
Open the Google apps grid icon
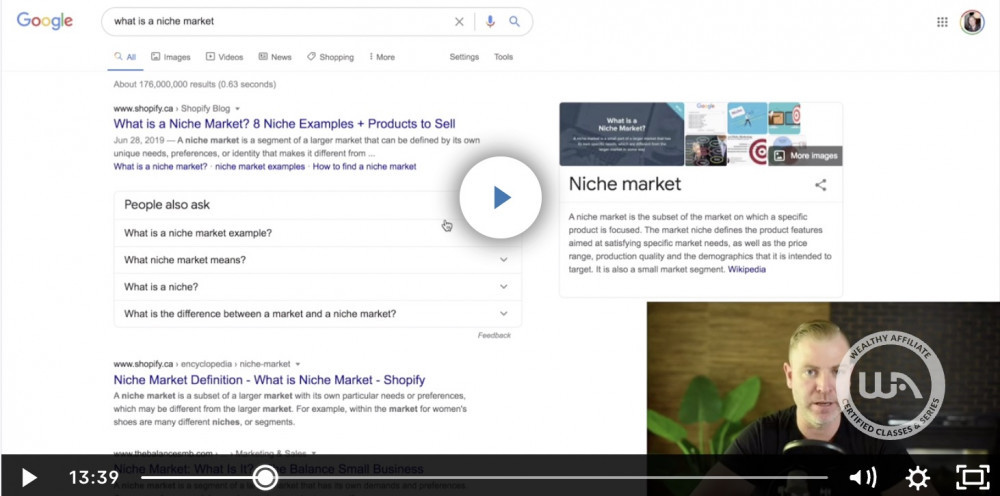tap(942, 22)
